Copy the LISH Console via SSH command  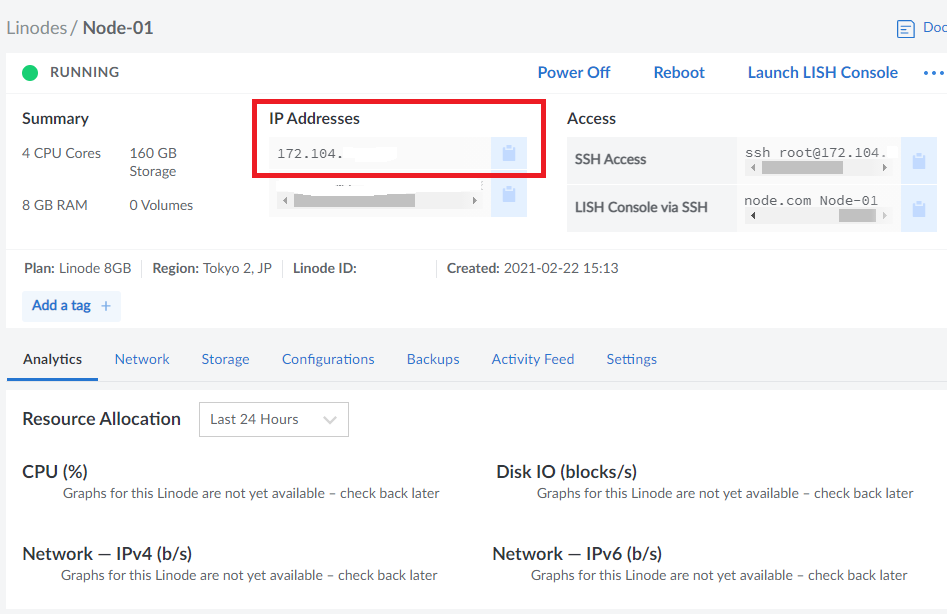tap(918, 208)
